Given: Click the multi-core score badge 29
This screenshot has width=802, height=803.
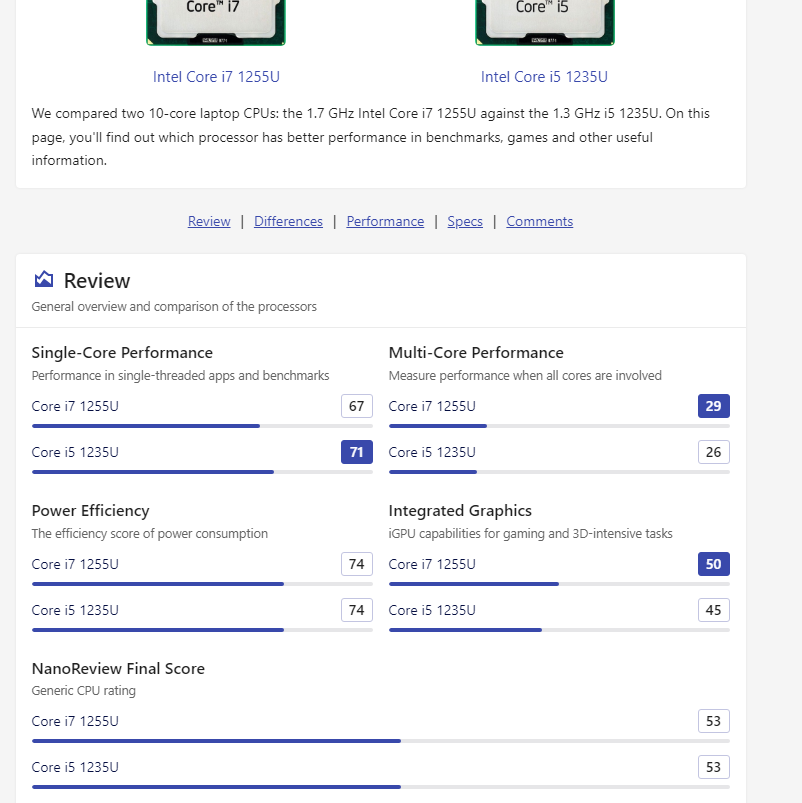Looking at the screenshot, I should pos(713,406).
